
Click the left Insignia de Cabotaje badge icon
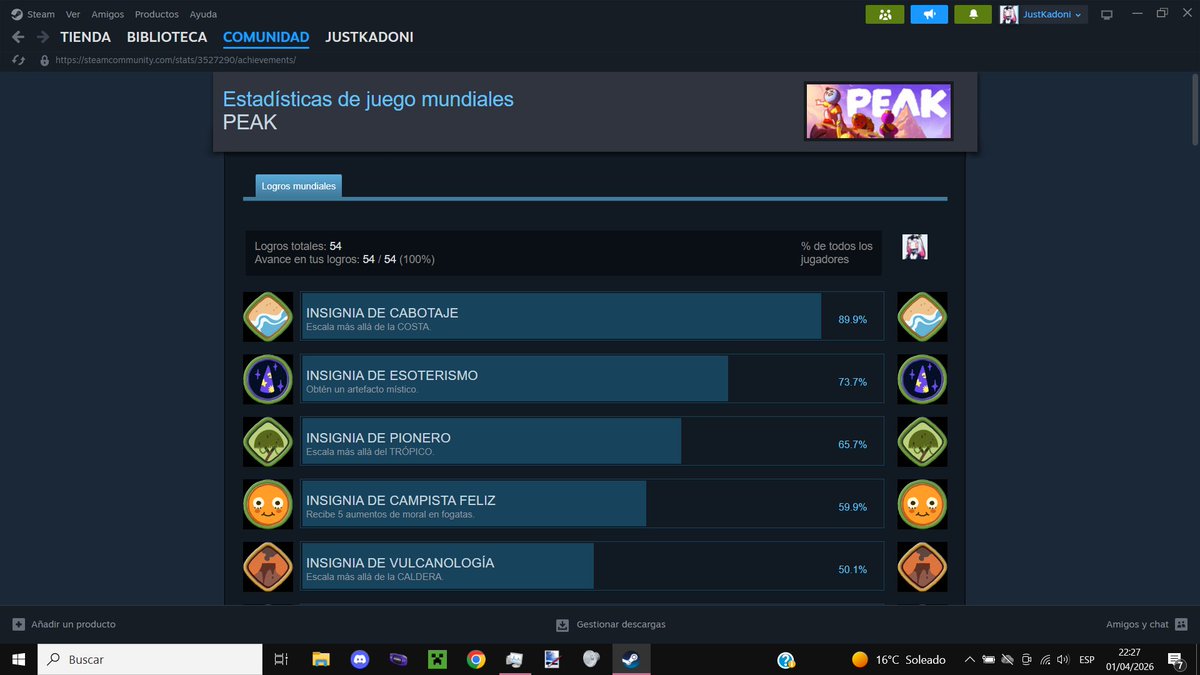pyautogui.click(x=268, y=317)
